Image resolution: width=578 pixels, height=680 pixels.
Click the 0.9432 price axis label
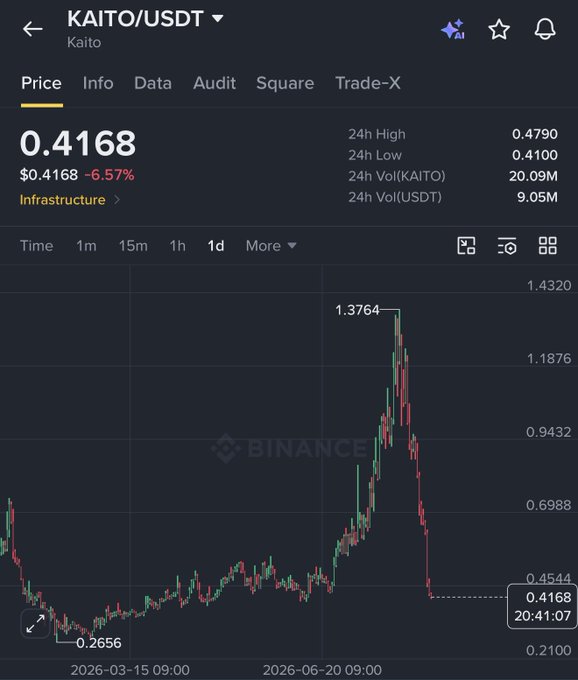click(x=549, y=432)
